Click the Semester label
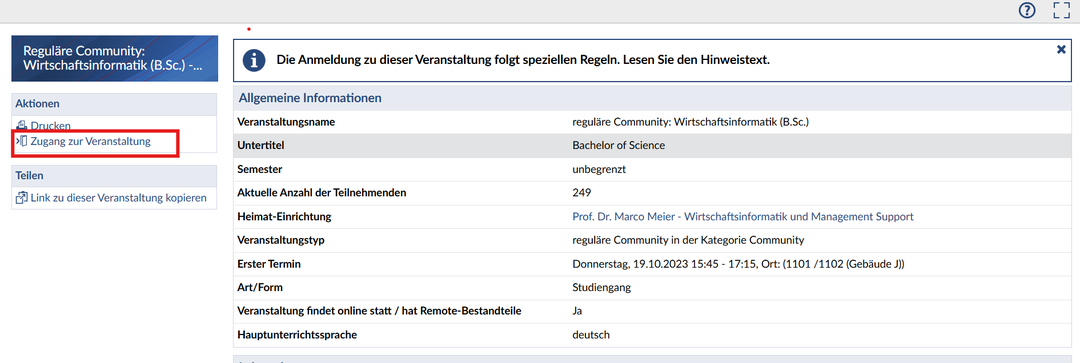Screen dimensions: 1080x363 (260, 169)
